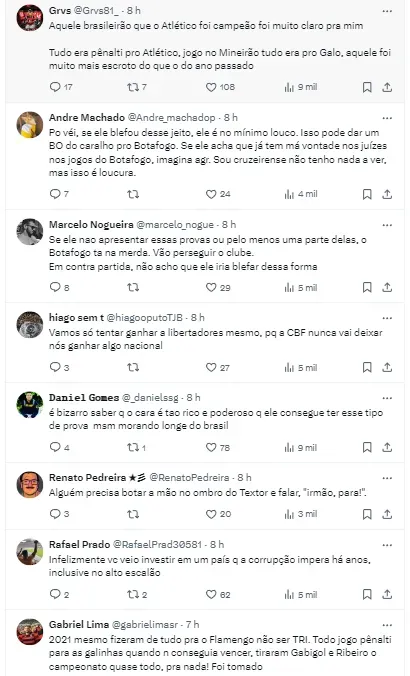Bookmark the Grvs tweet

[367, 88]
